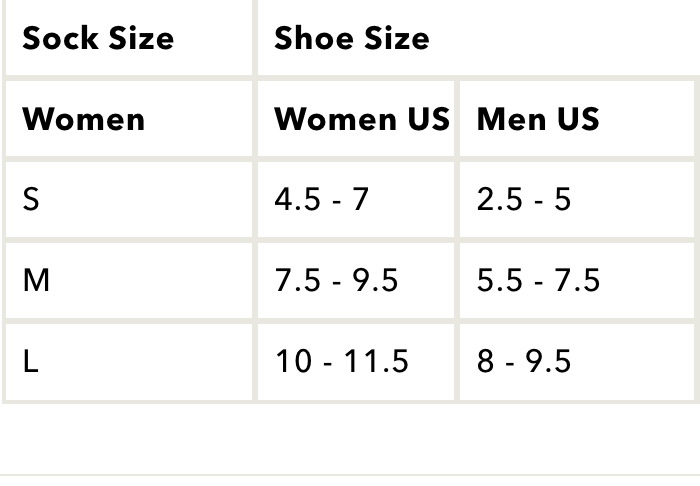Click the Men US column header

[537, 120]
